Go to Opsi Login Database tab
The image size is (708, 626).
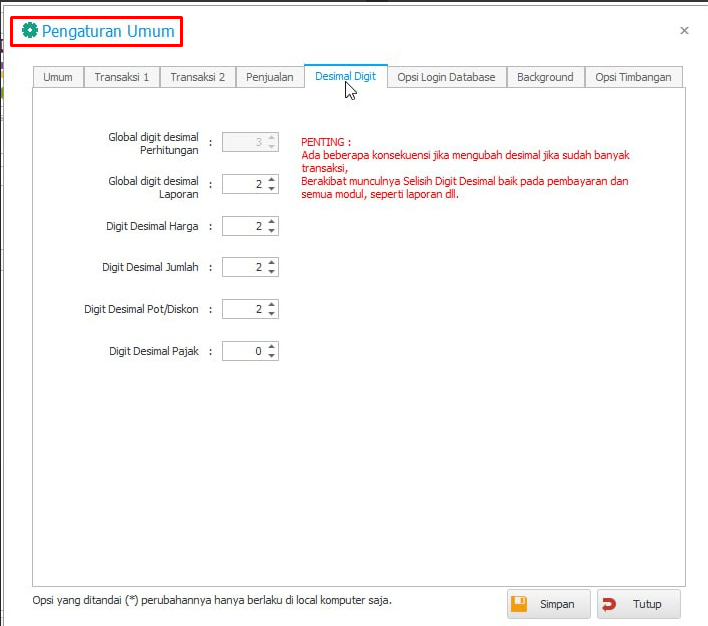446,77
